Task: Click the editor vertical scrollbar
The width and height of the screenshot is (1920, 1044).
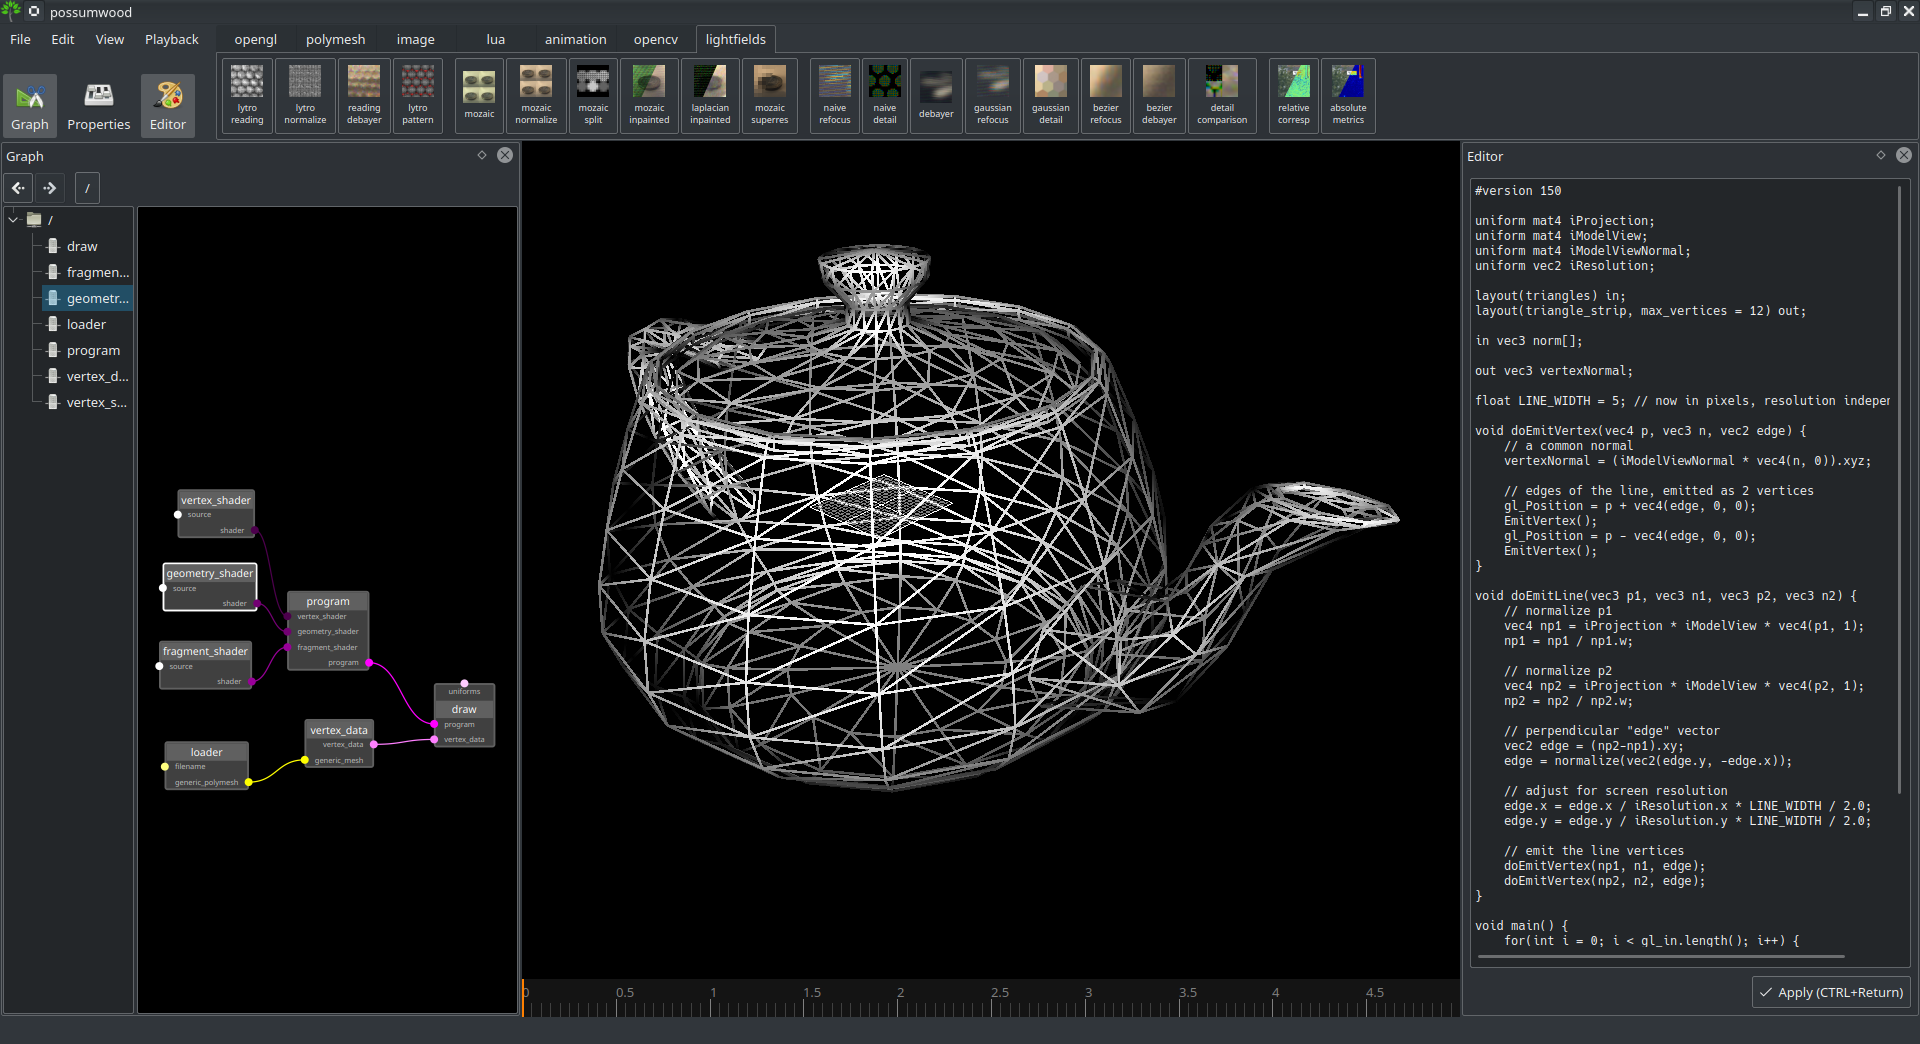Action: (x=1899, y=490)
